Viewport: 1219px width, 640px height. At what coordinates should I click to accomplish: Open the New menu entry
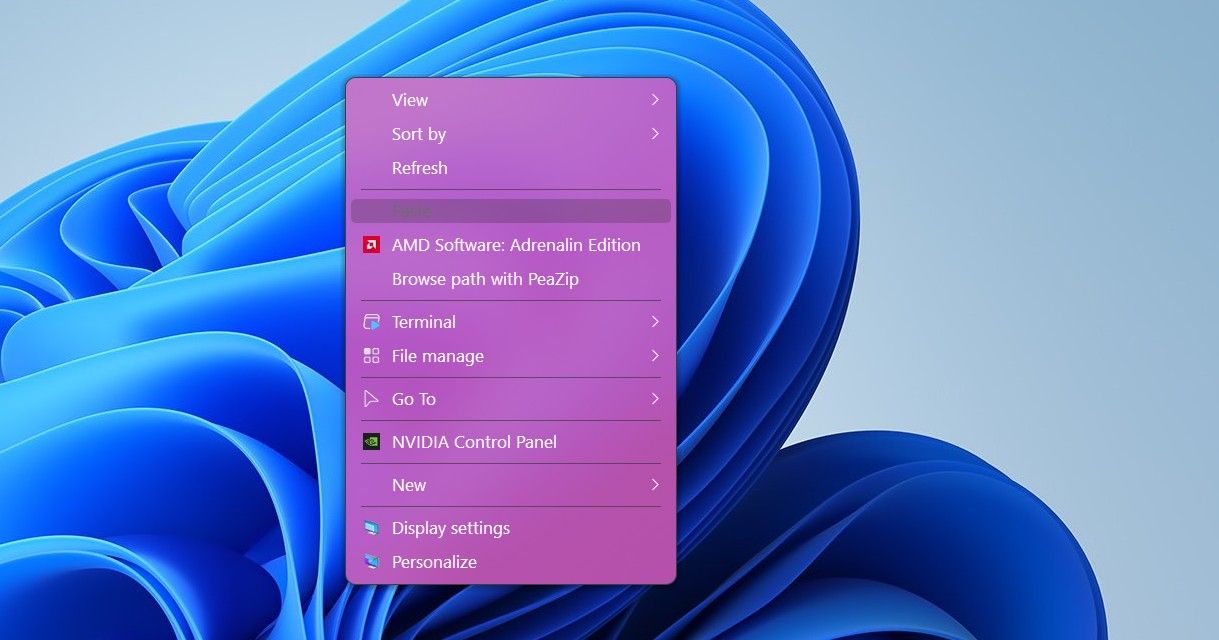[x=511, y=485]
